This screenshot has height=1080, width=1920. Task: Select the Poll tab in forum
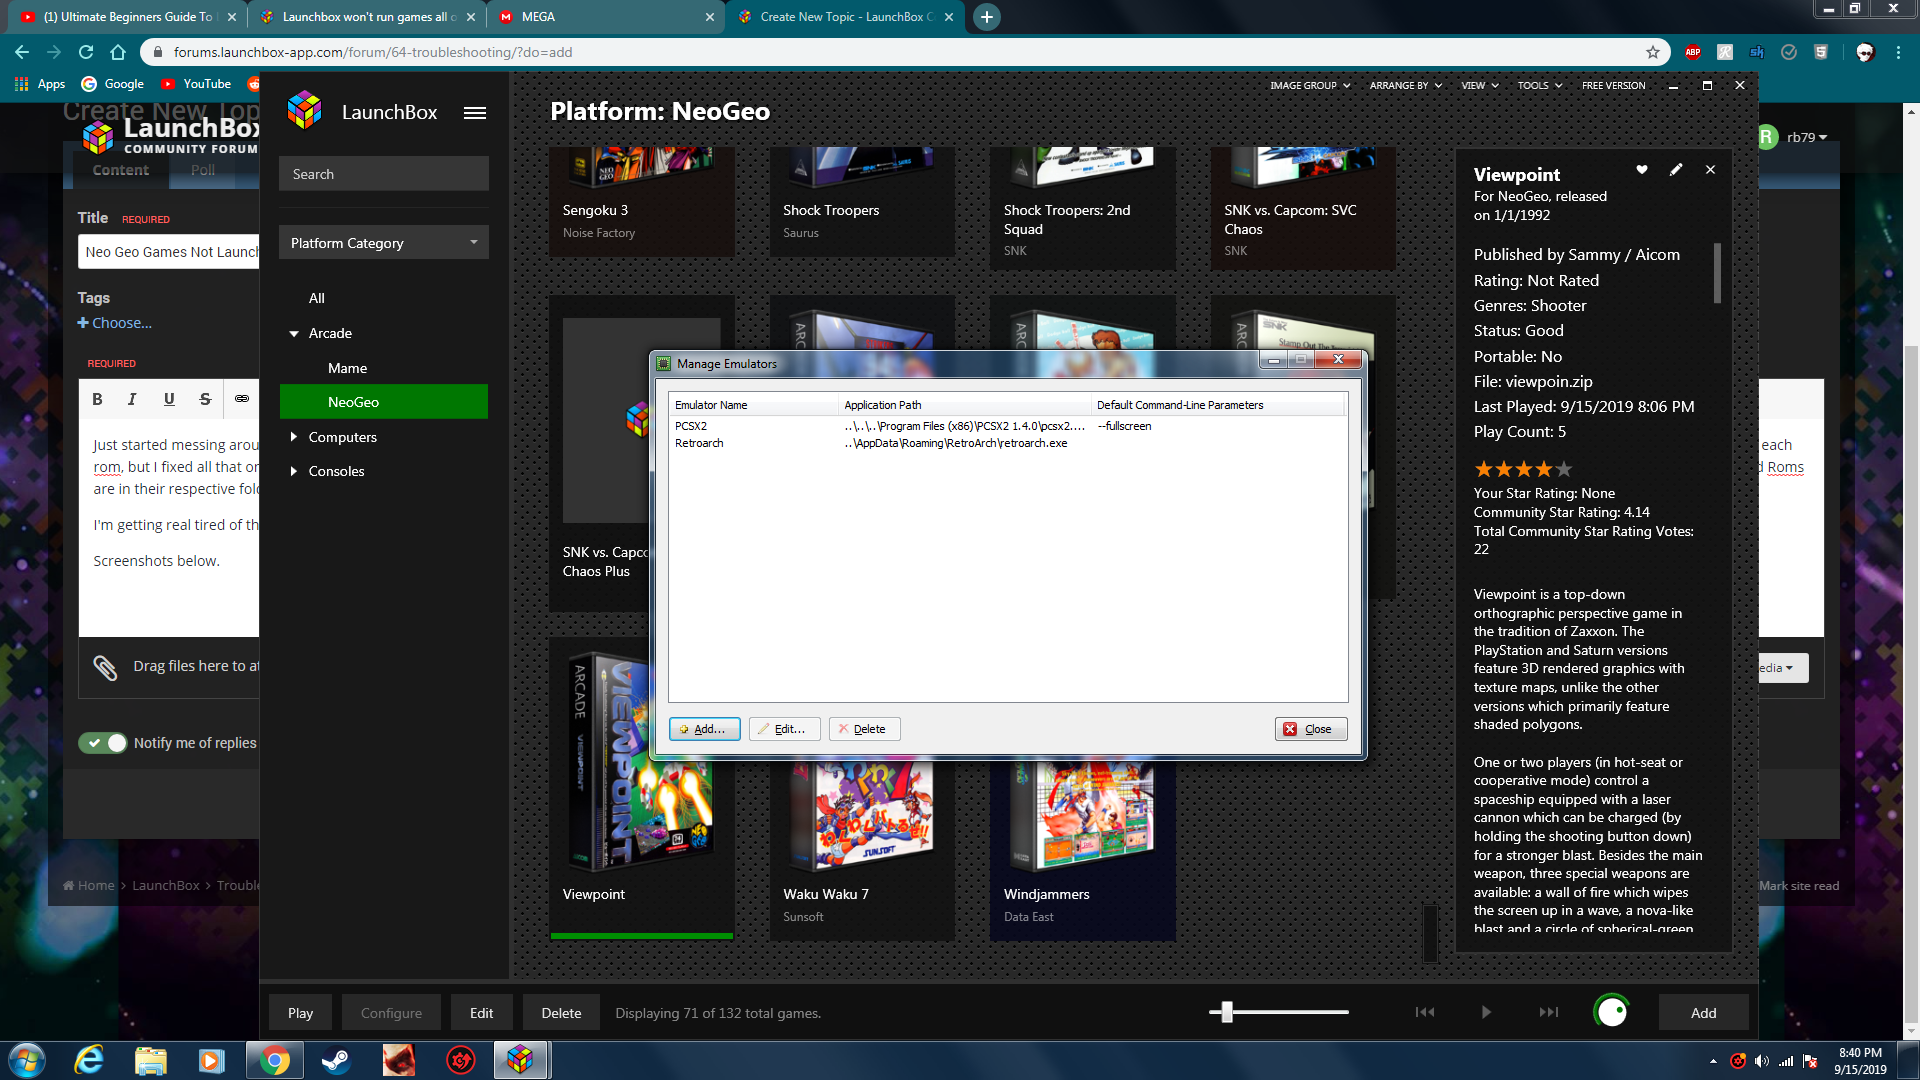click(203, 170)
